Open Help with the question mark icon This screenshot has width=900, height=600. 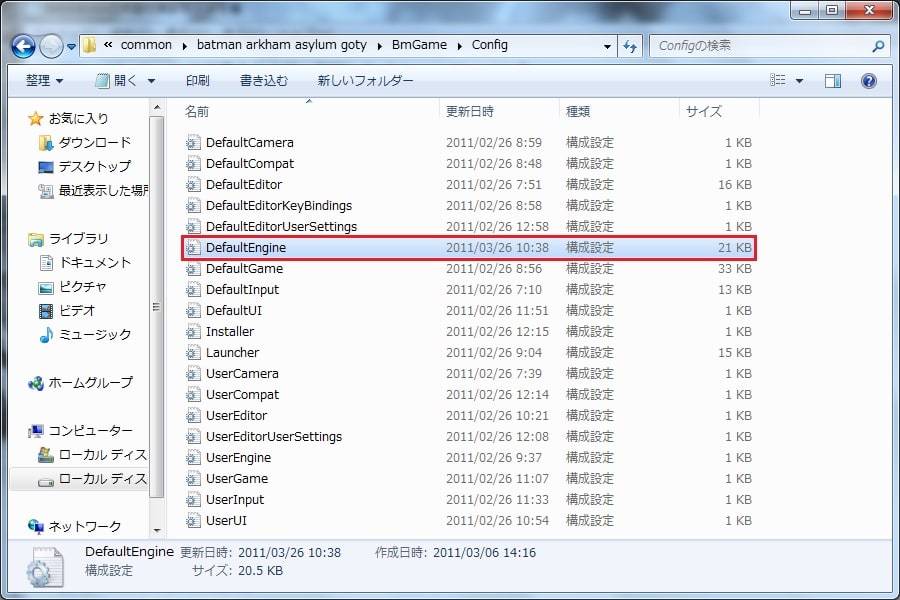[x=868, y=81]
